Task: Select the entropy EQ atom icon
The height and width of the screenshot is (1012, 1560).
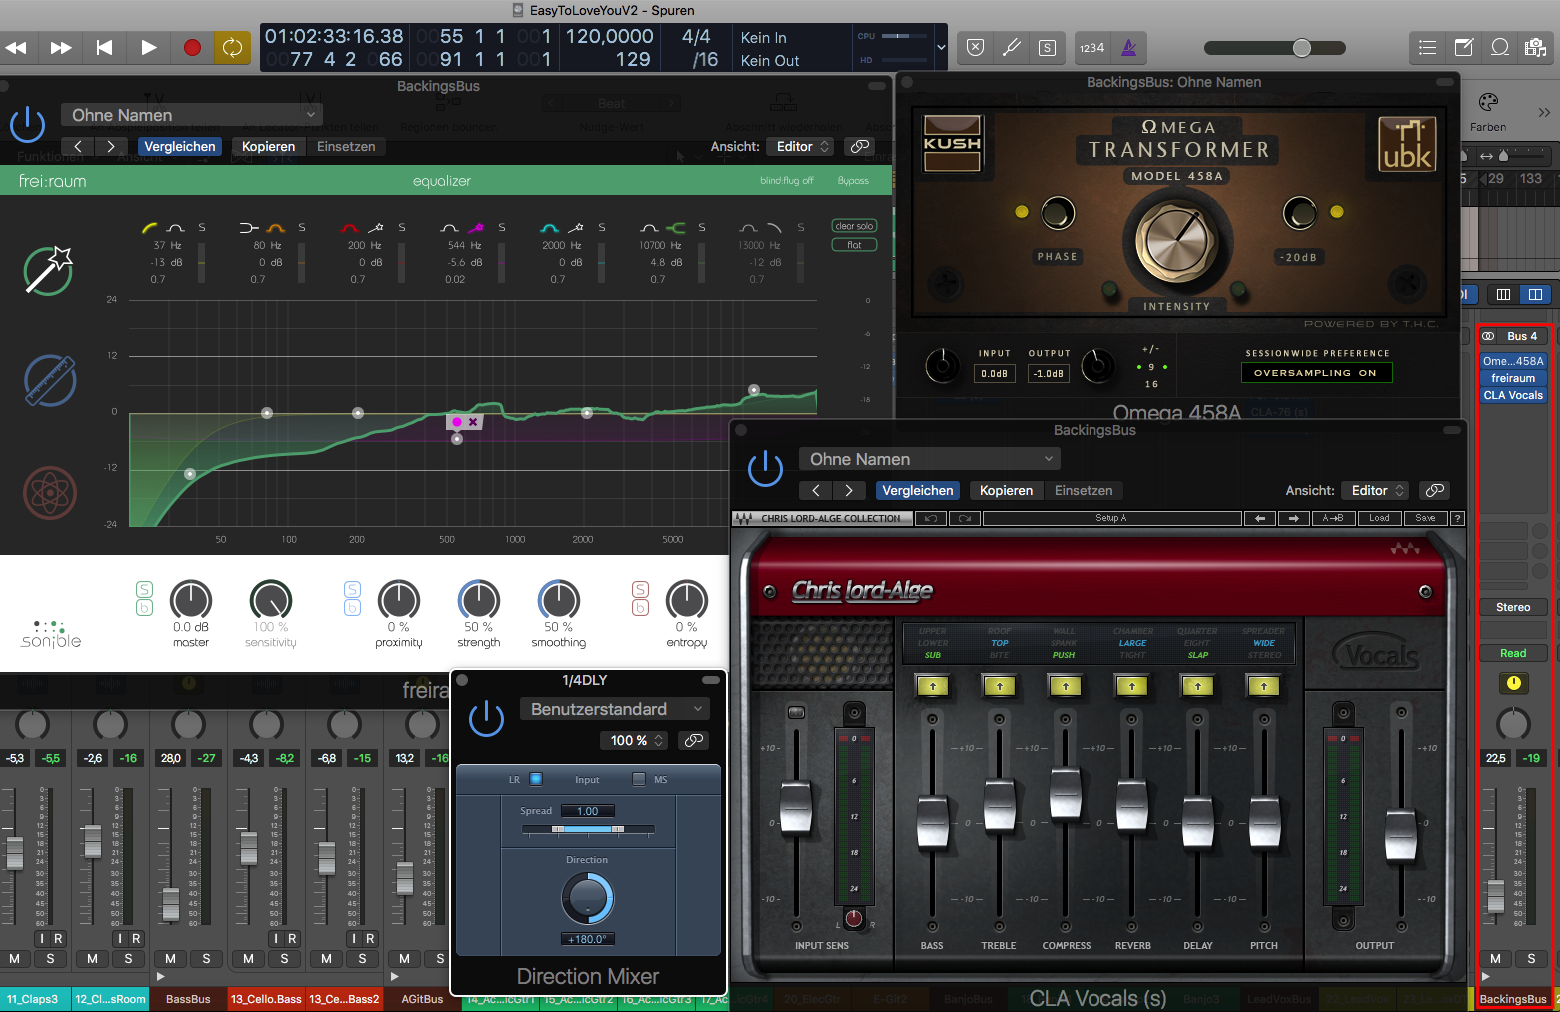Action: coord(50,492)
